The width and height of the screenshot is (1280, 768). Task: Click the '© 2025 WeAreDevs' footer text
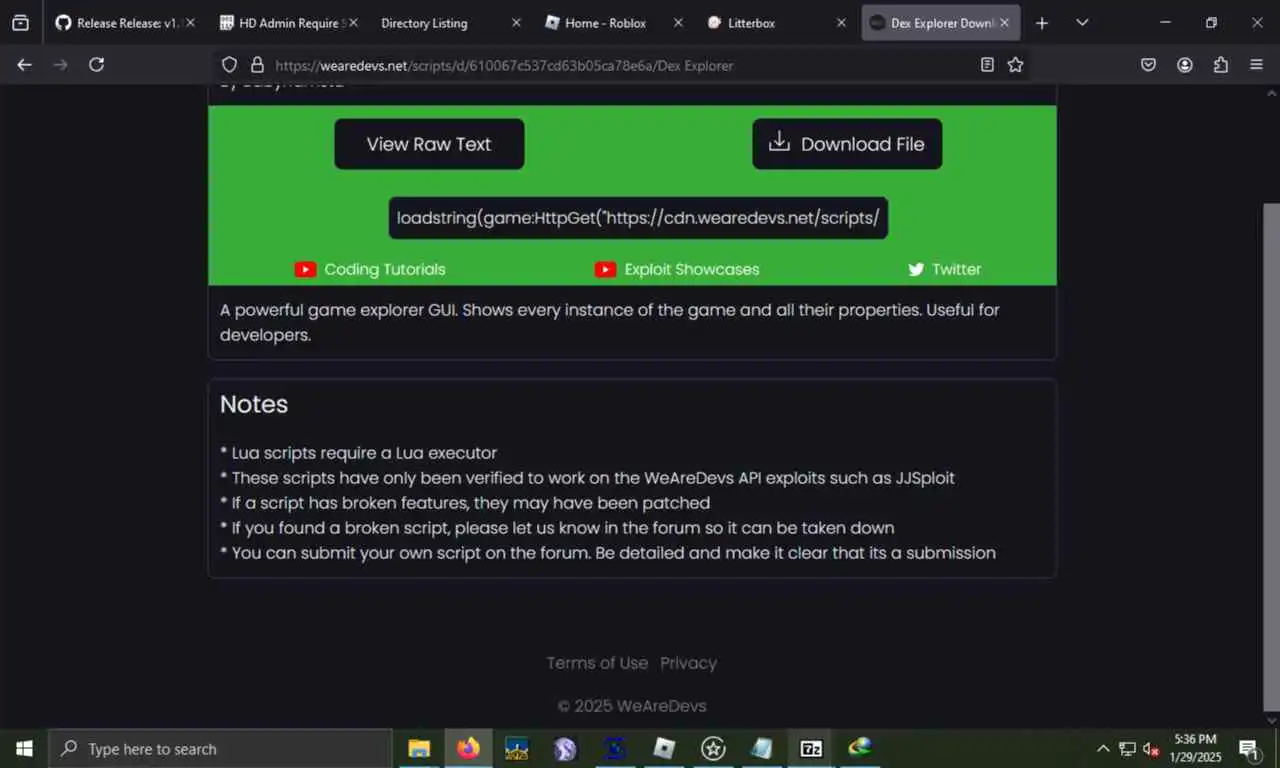tap(632, 706)
